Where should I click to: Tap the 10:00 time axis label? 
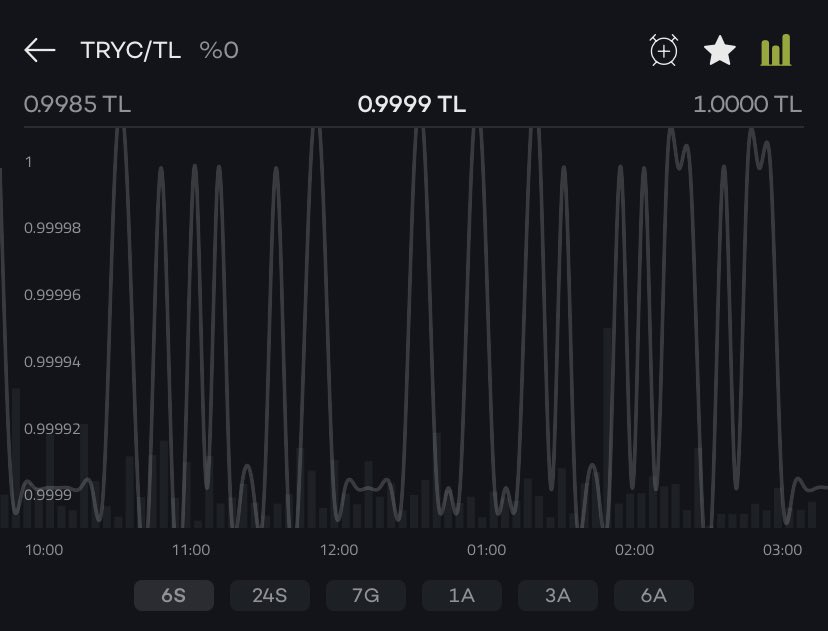(44, 550)
